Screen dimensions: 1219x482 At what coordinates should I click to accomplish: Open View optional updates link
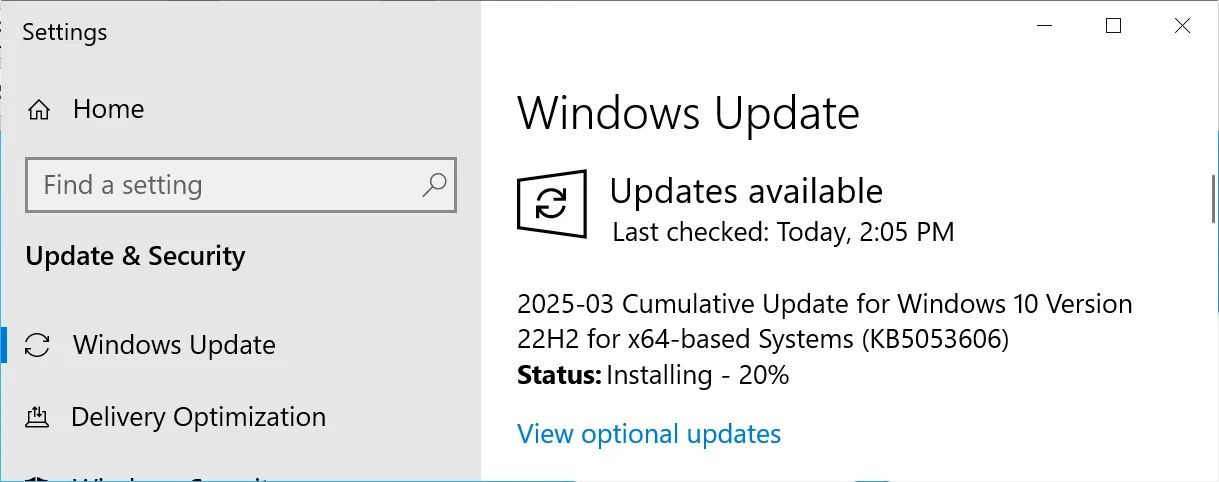pos(649,434)
